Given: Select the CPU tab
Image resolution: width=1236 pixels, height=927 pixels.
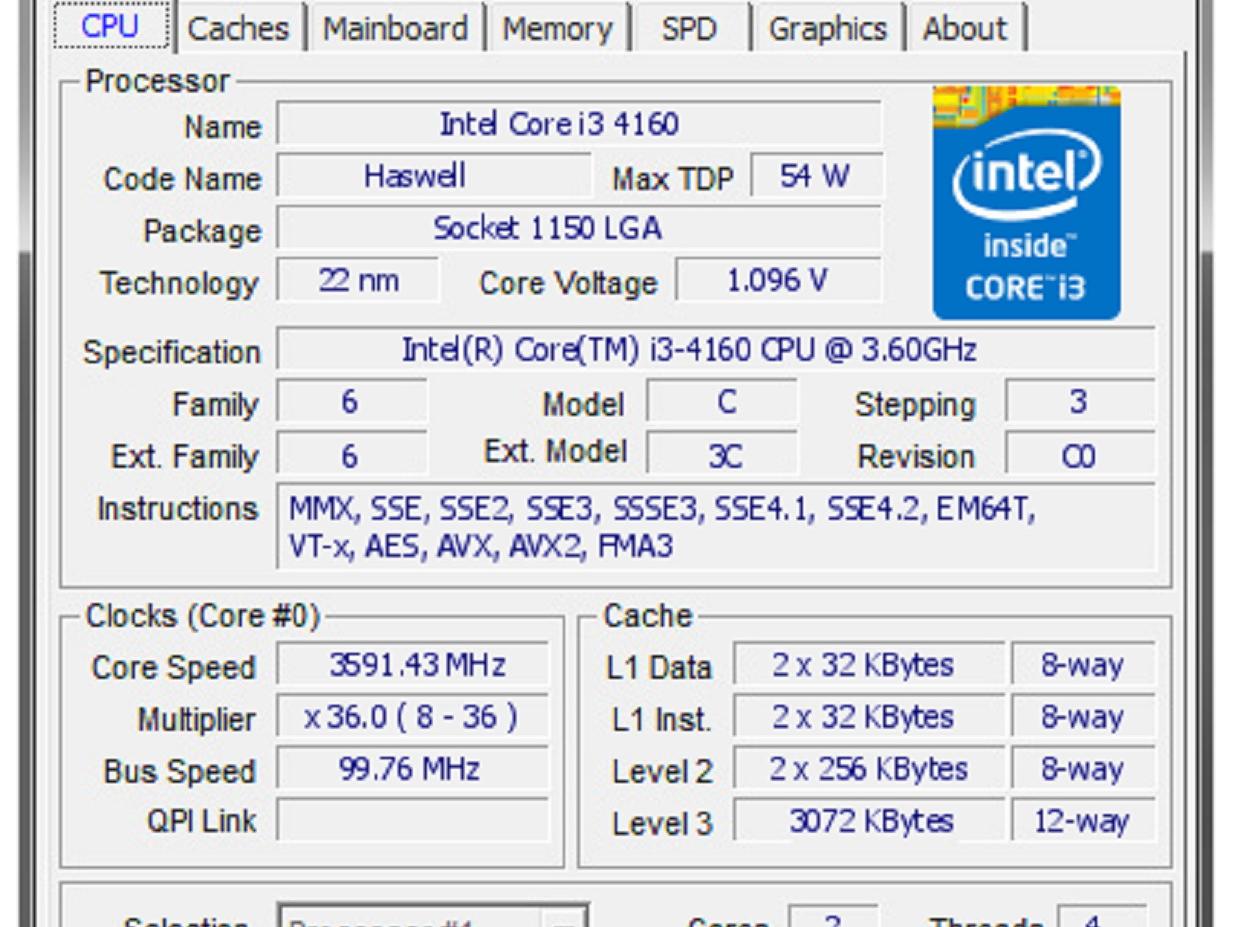Looking at the screenshot, I should (110, 27).
